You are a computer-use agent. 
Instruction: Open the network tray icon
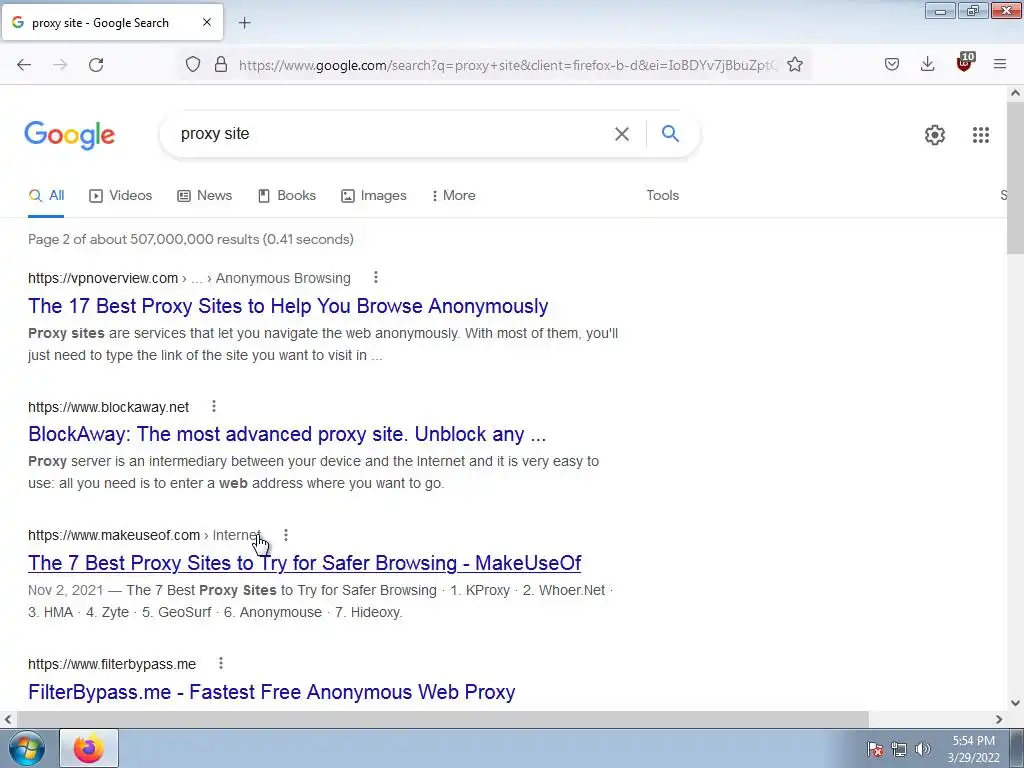899,749
